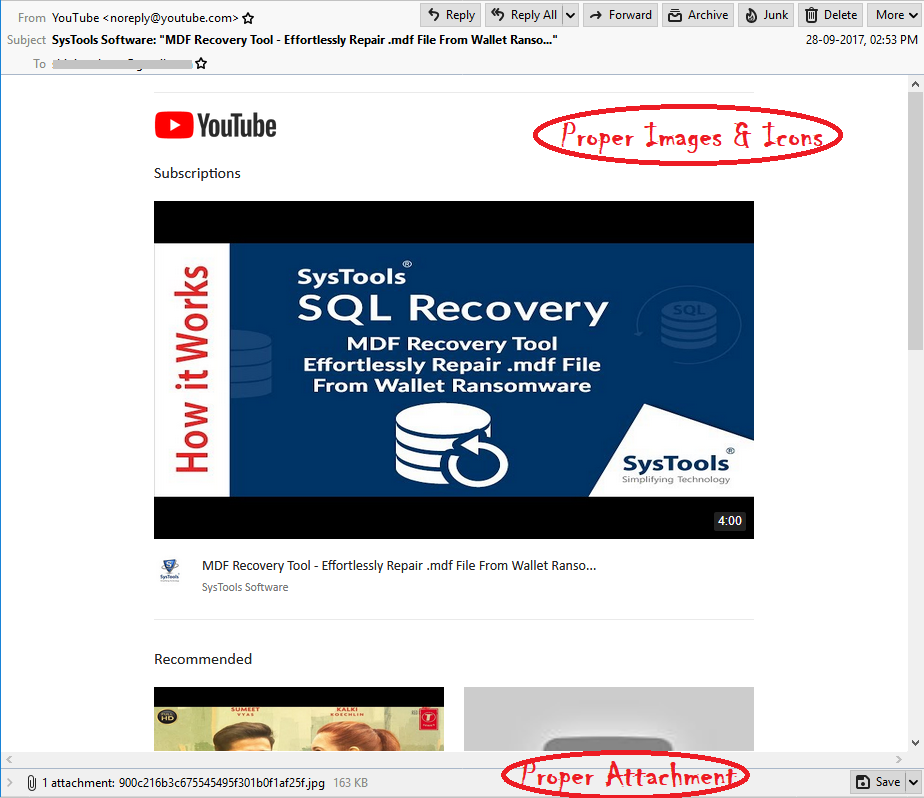Star the recipient address in To field
The width and height of the screenshot is (924, 798).
tap(201, 63)
